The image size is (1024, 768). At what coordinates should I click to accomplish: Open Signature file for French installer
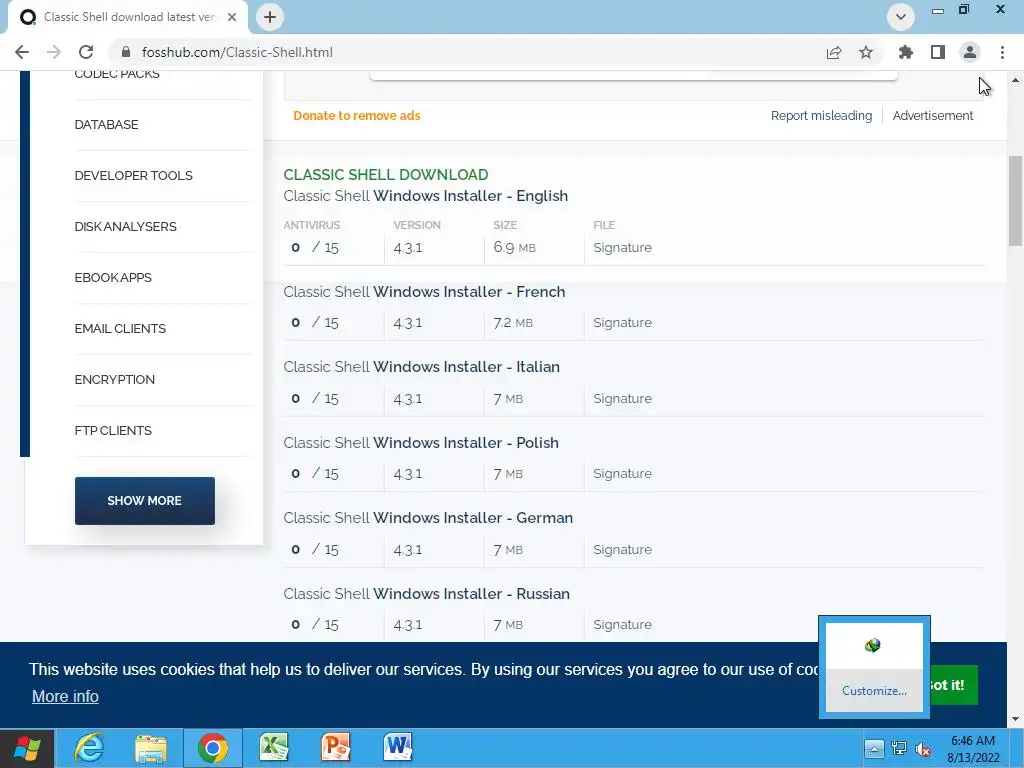622,323
